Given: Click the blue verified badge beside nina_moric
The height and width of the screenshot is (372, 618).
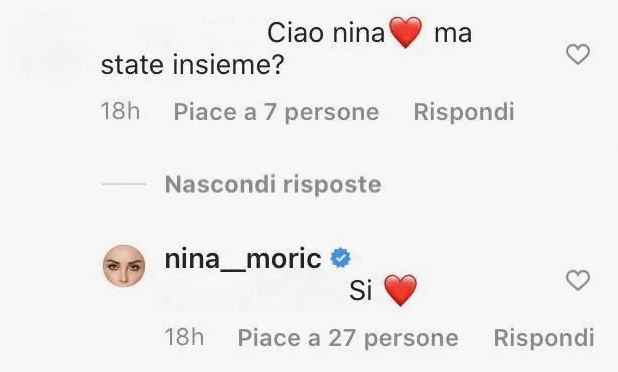Looking at the screenshot, I should (341, 259).
